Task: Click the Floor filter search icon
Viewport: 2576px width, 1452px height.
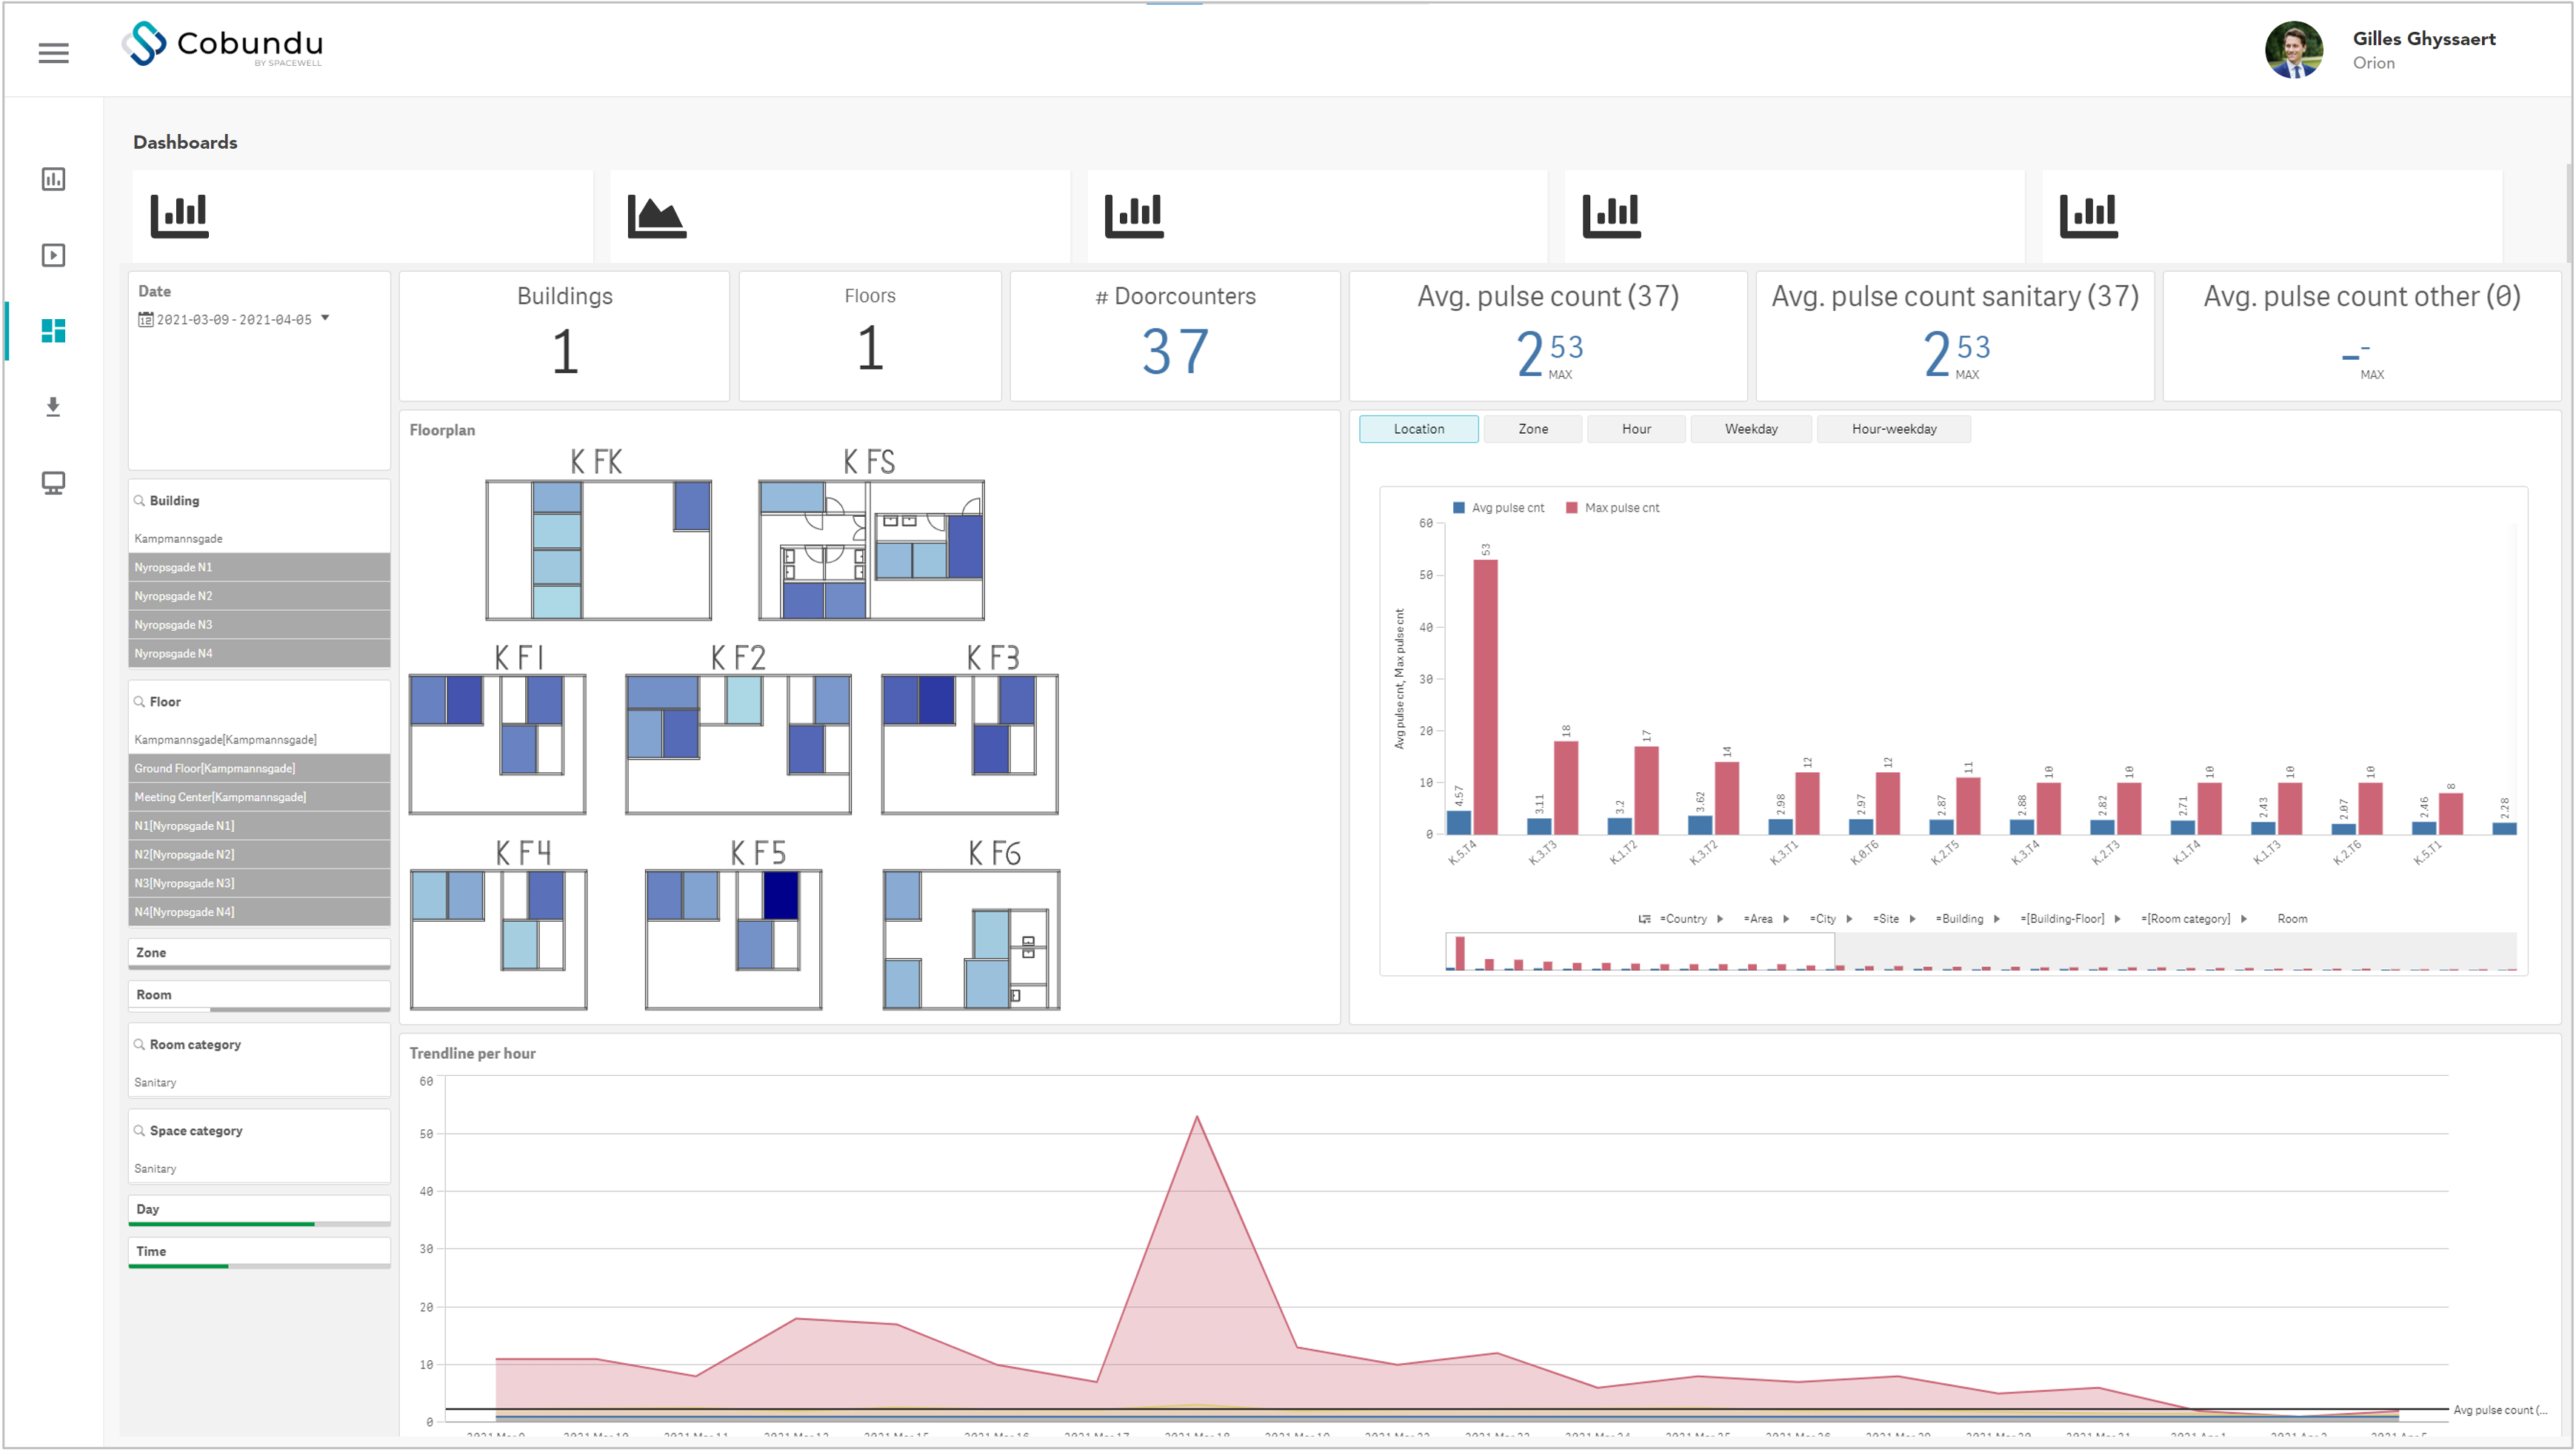Action: click(x=139, y=702)
